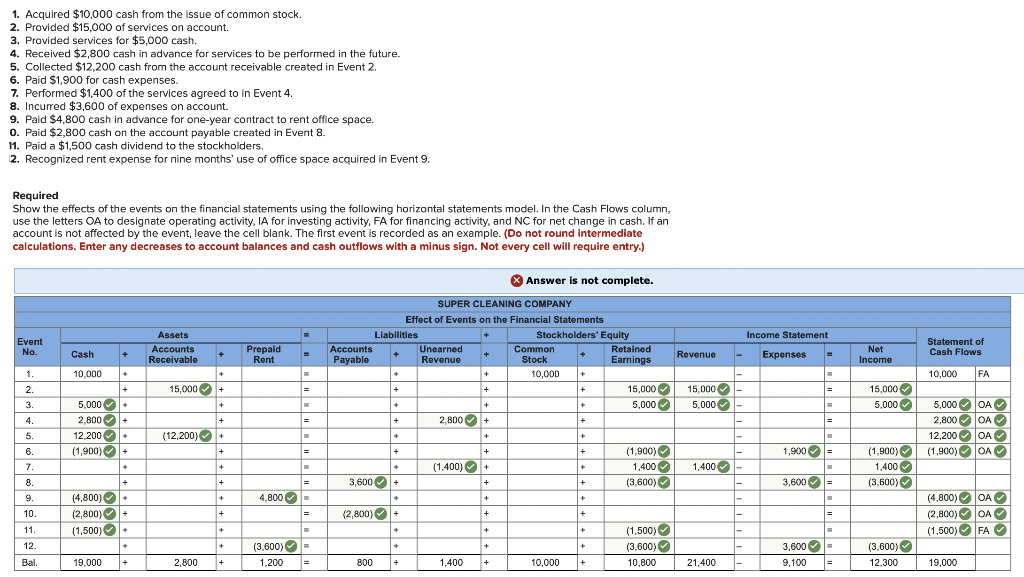
Task: Click the 'SUPER CLEANING COMPANY' table title
Action: pyautogui.click(x=504, y=304)
